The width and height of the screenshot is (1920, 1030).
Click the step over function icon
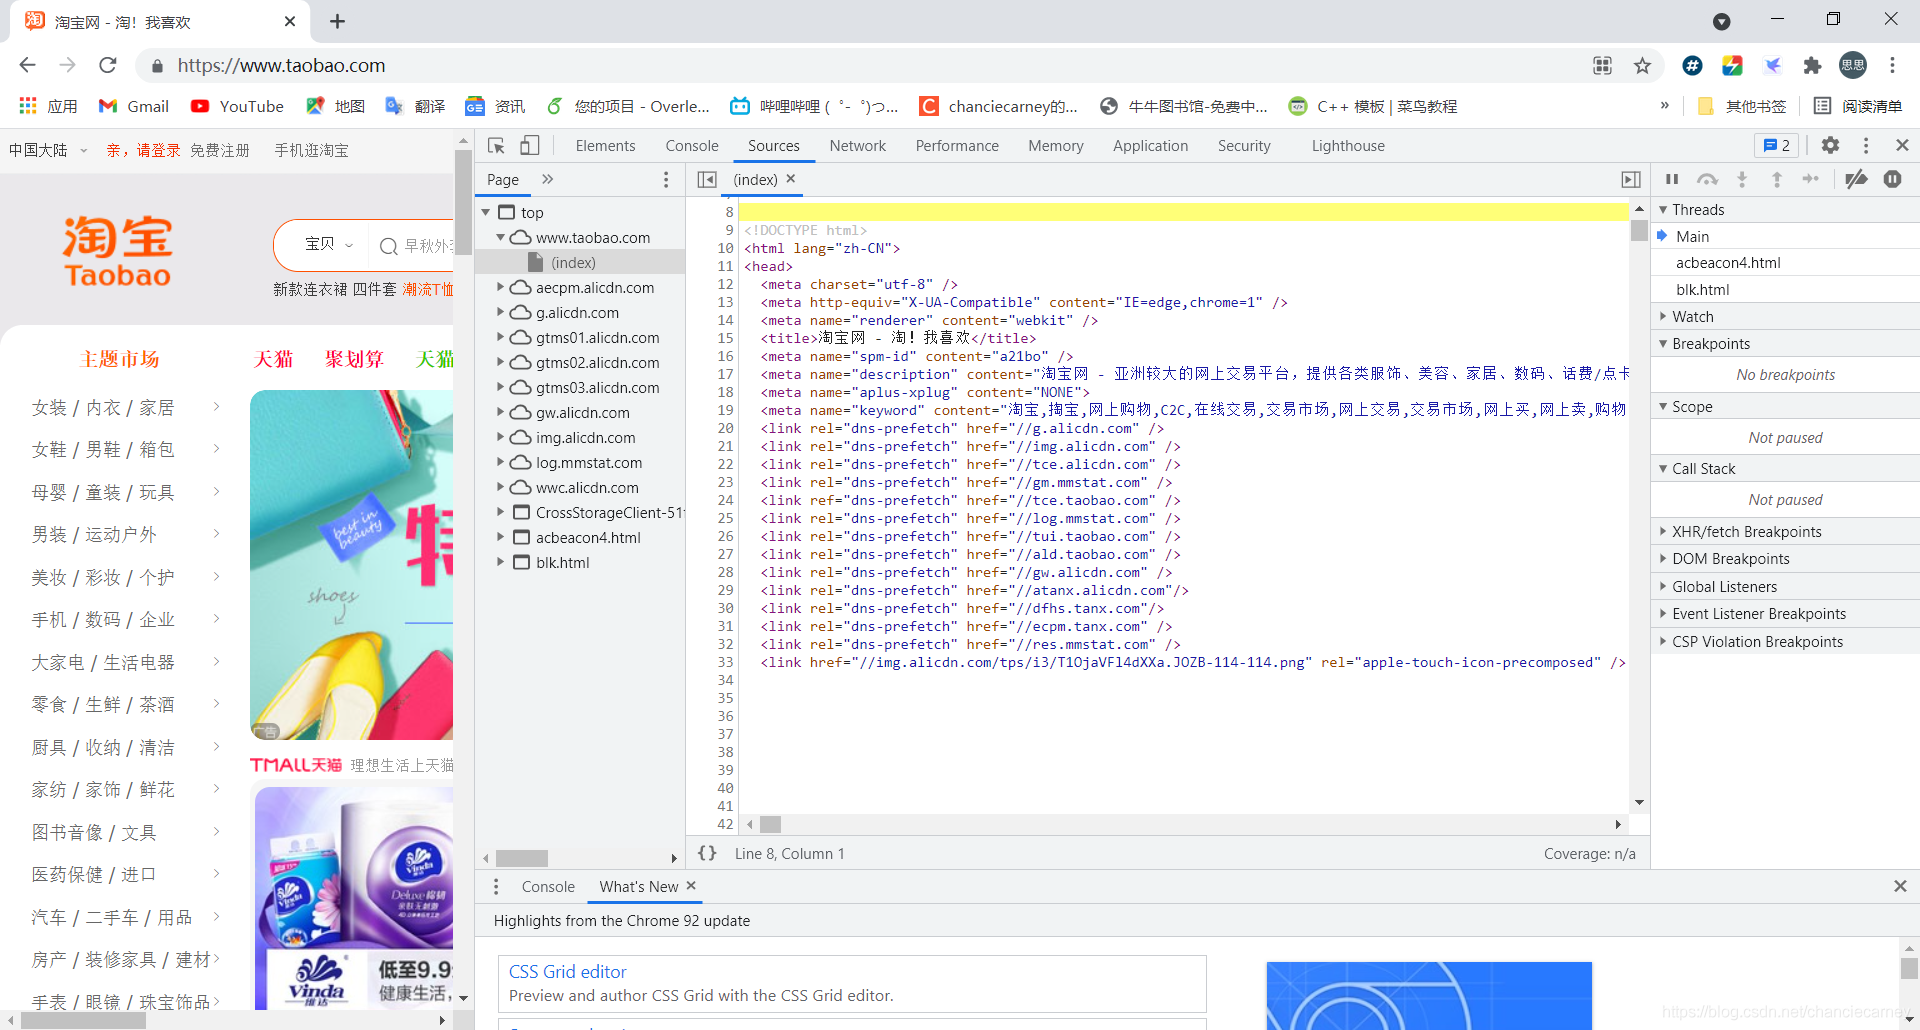1707,179
